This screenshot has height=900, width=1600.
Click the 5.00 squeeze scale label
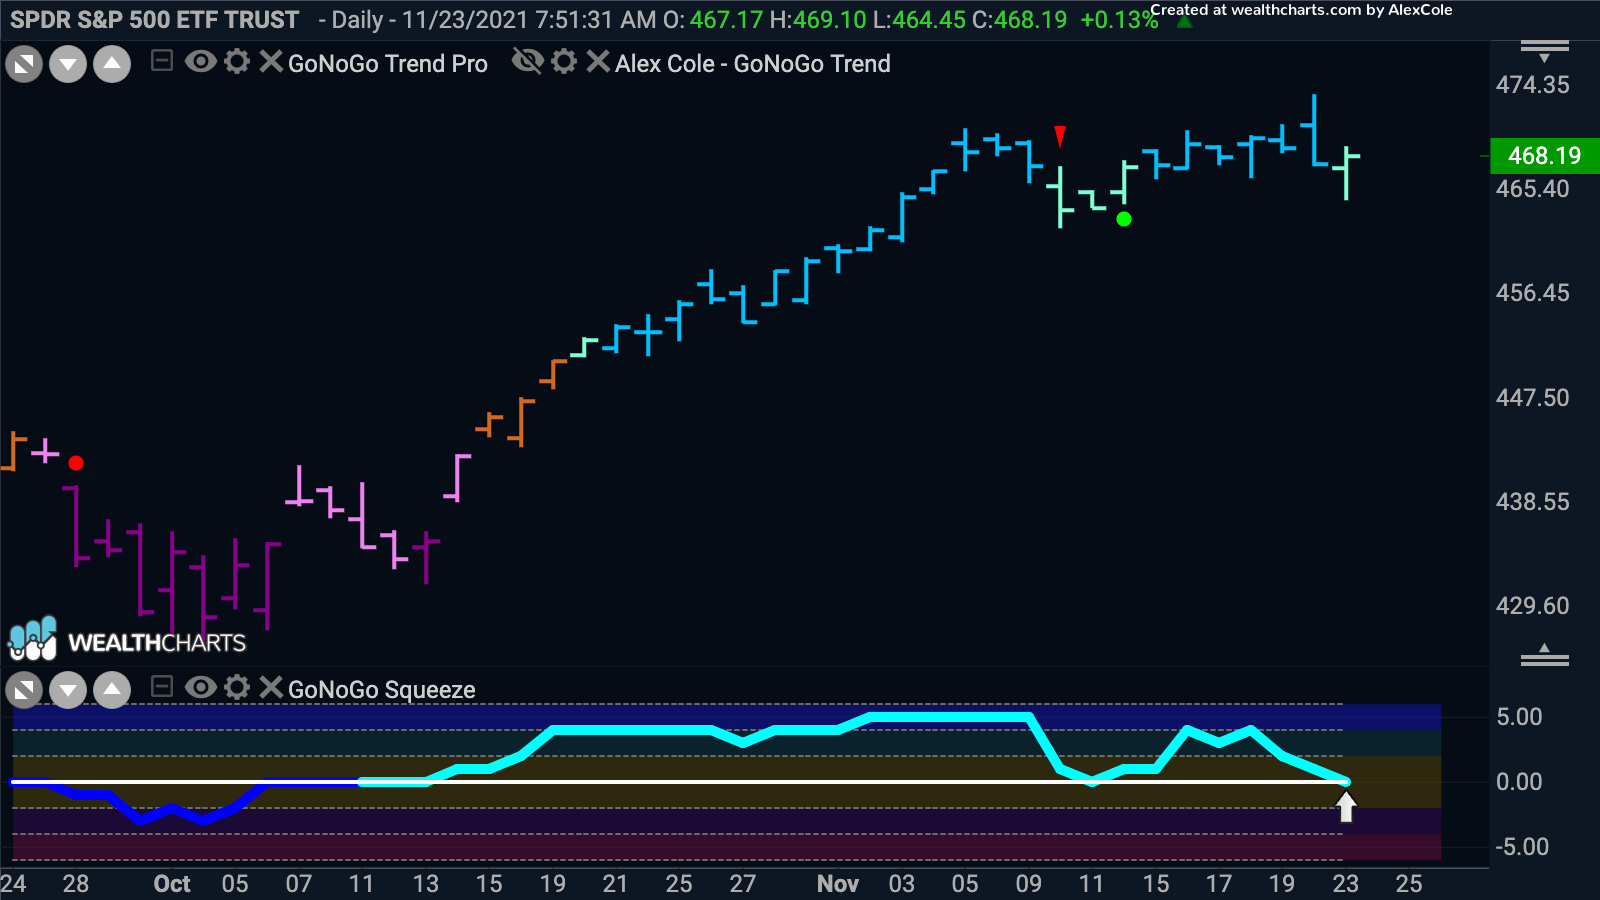pyautogui.click(x=1519, y=717)
